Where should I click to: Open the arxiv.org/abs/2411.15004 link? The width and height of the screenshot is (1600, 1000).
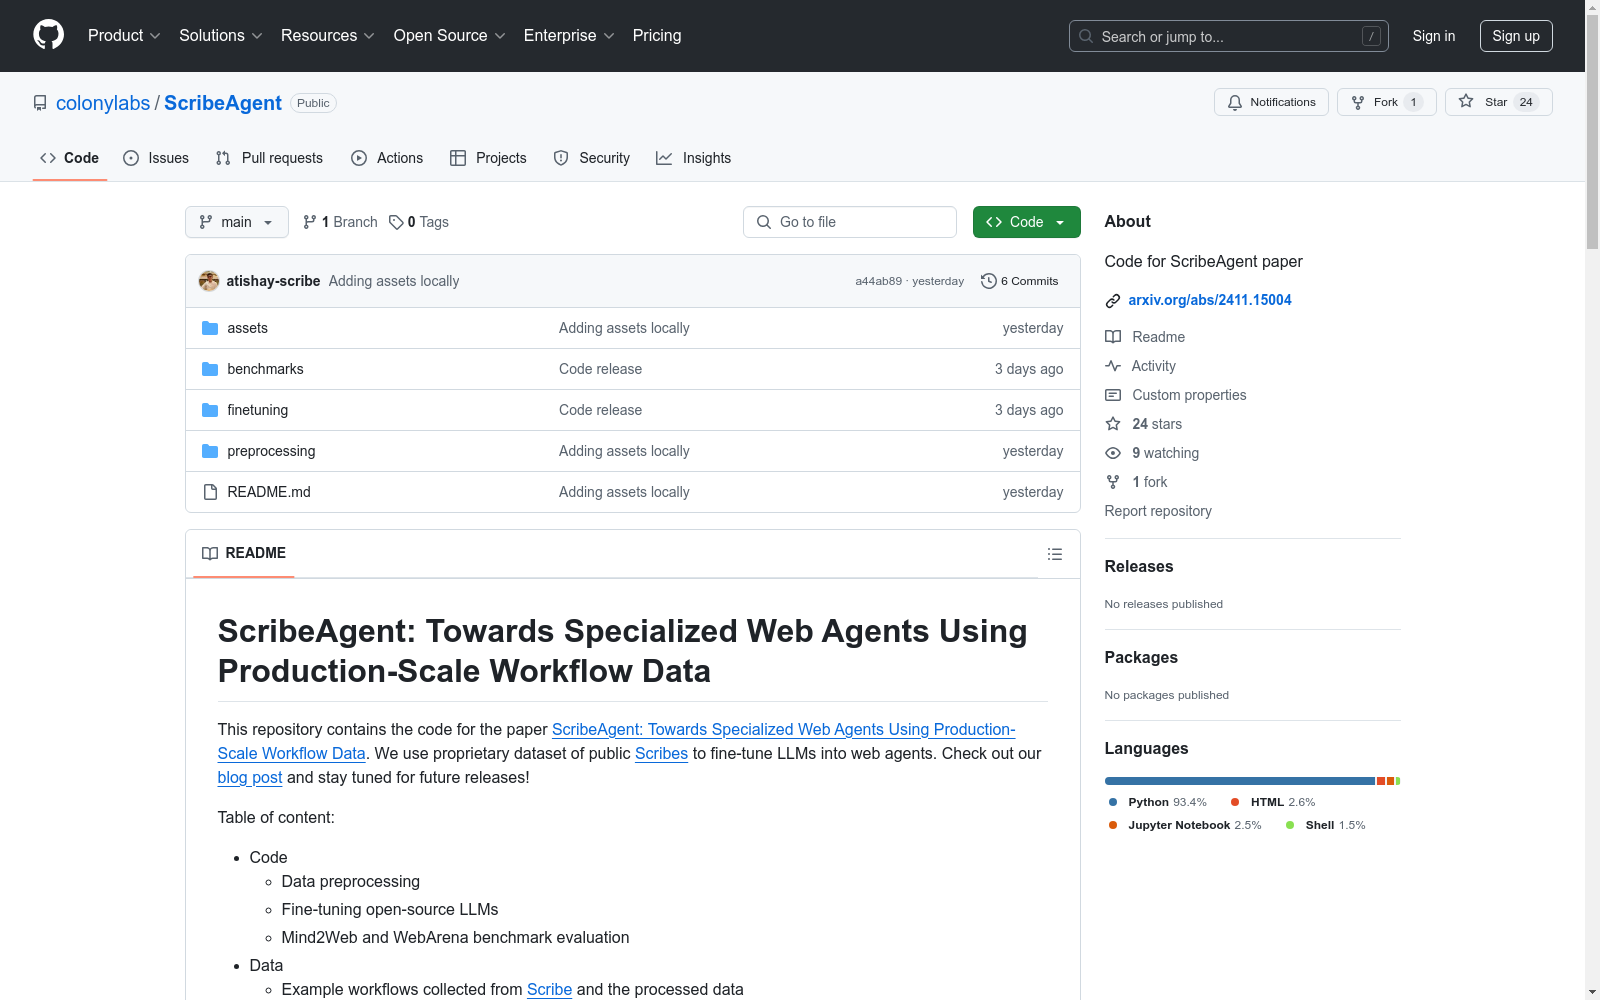pos(1210,300)
